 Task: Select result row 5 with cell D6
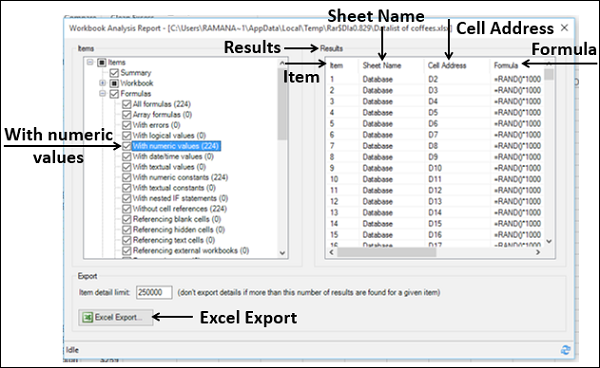tap(435, 124)
